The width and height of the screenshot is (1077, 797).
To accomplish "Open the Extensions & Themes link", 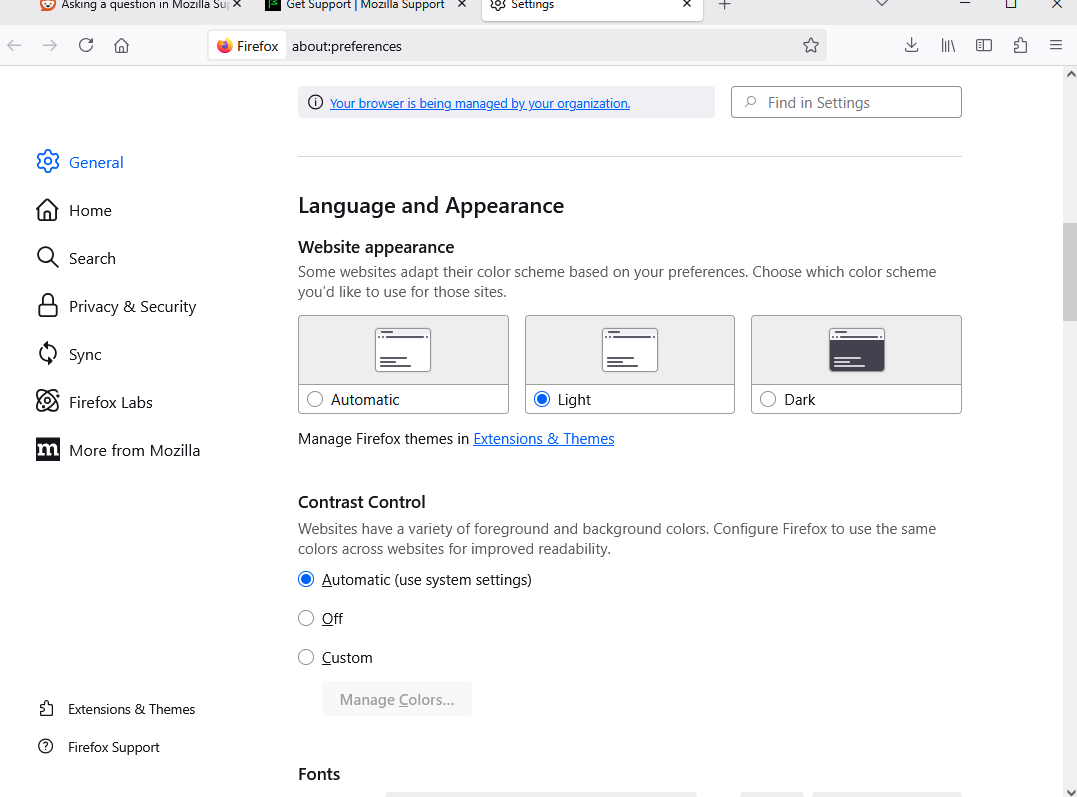I will point(543,439).
